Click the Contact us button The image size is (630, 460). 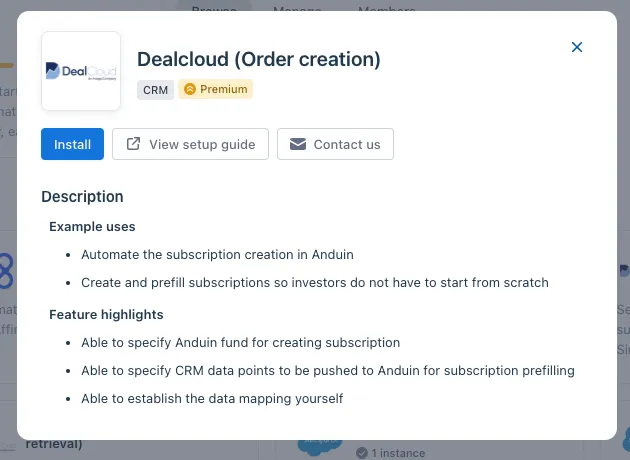[x=335, y=144]
